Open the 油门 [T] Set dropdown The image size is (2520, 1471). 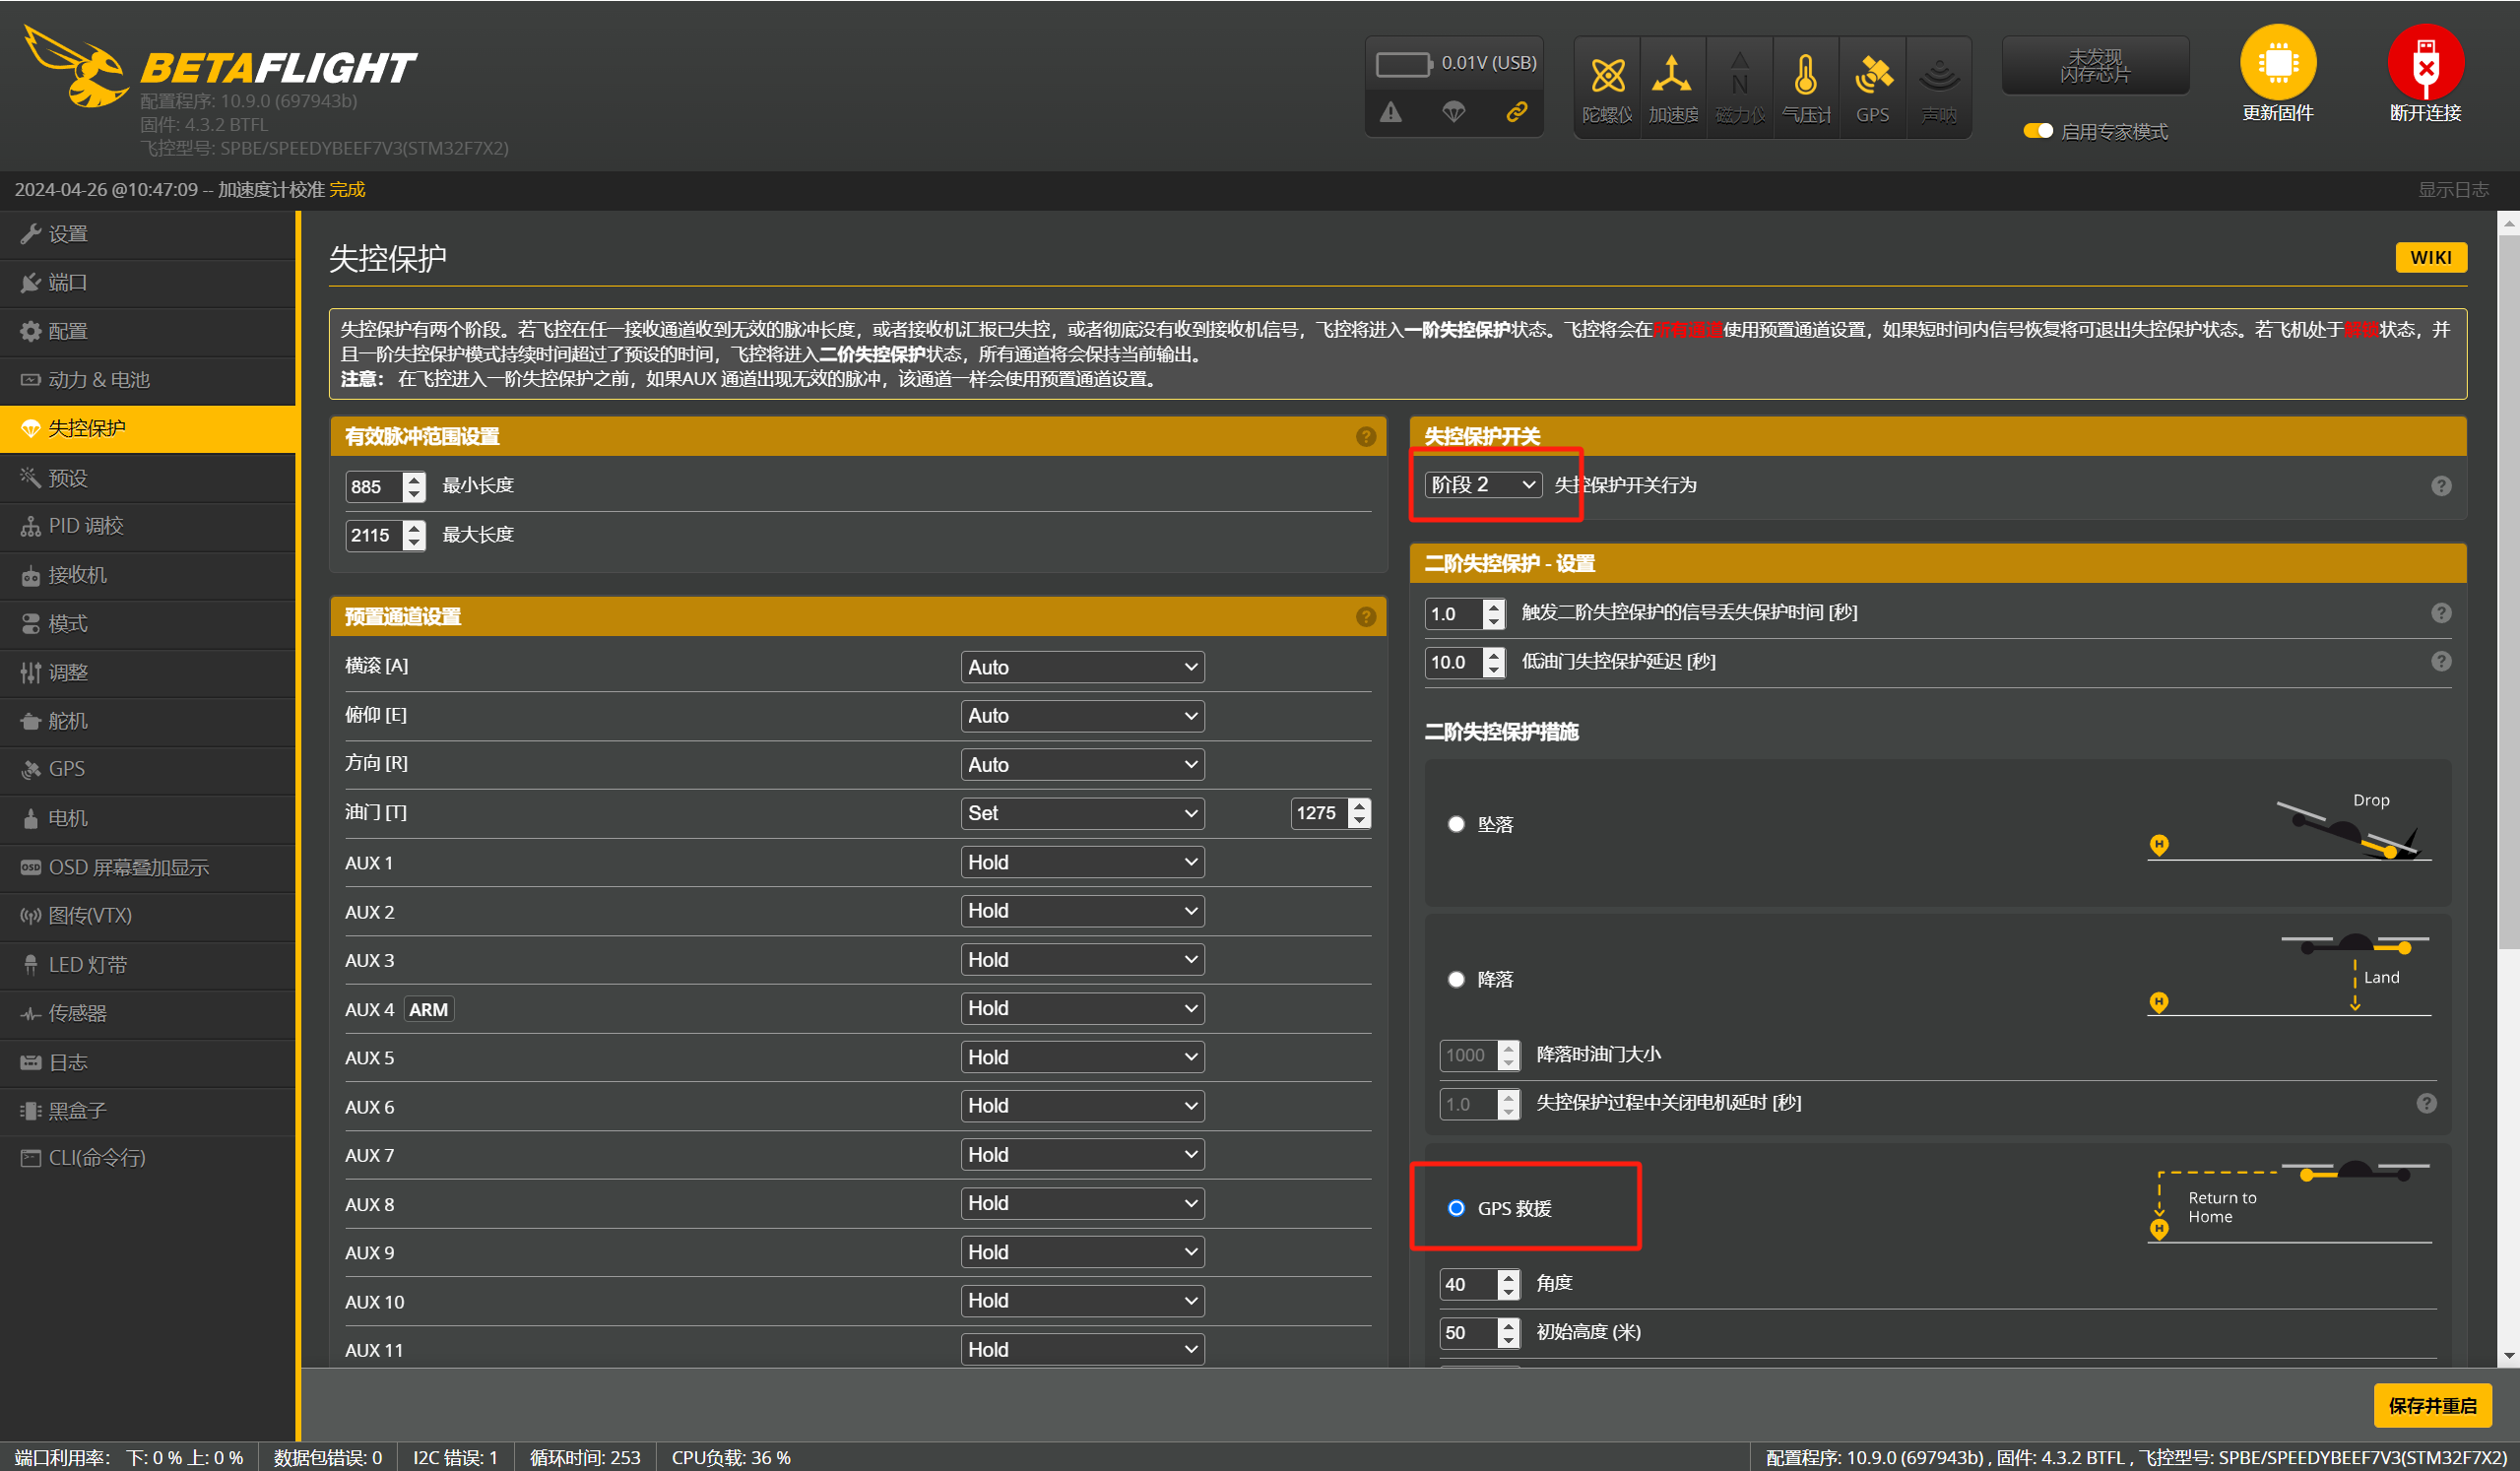point(1082,813)
